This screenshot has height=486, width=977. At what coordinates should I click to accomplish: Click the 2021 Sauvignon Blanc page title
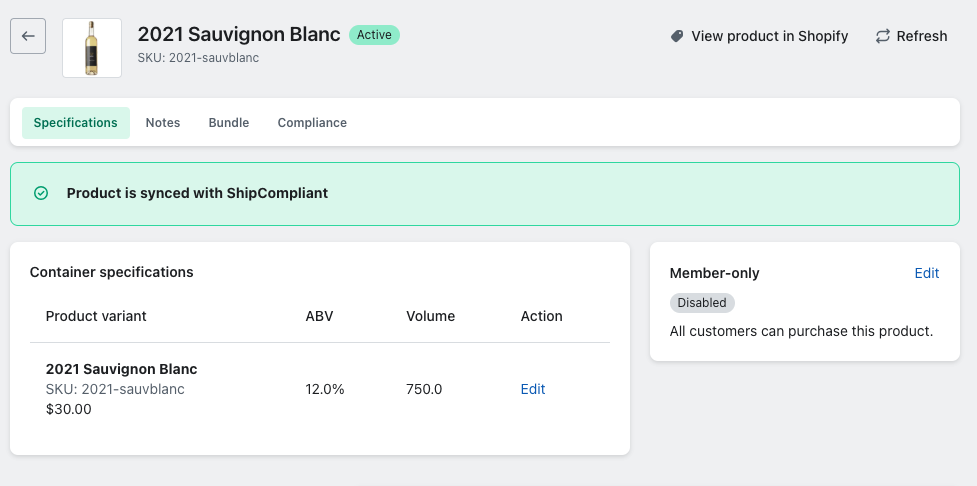point(238,35)
